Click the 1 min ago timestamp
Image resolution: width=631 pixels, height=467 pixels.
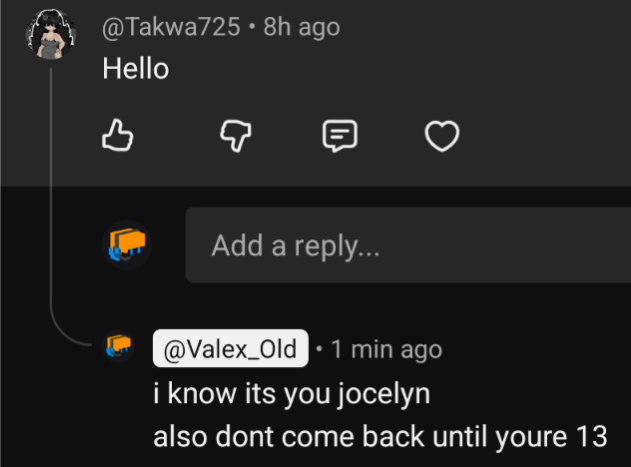[386, 349]
